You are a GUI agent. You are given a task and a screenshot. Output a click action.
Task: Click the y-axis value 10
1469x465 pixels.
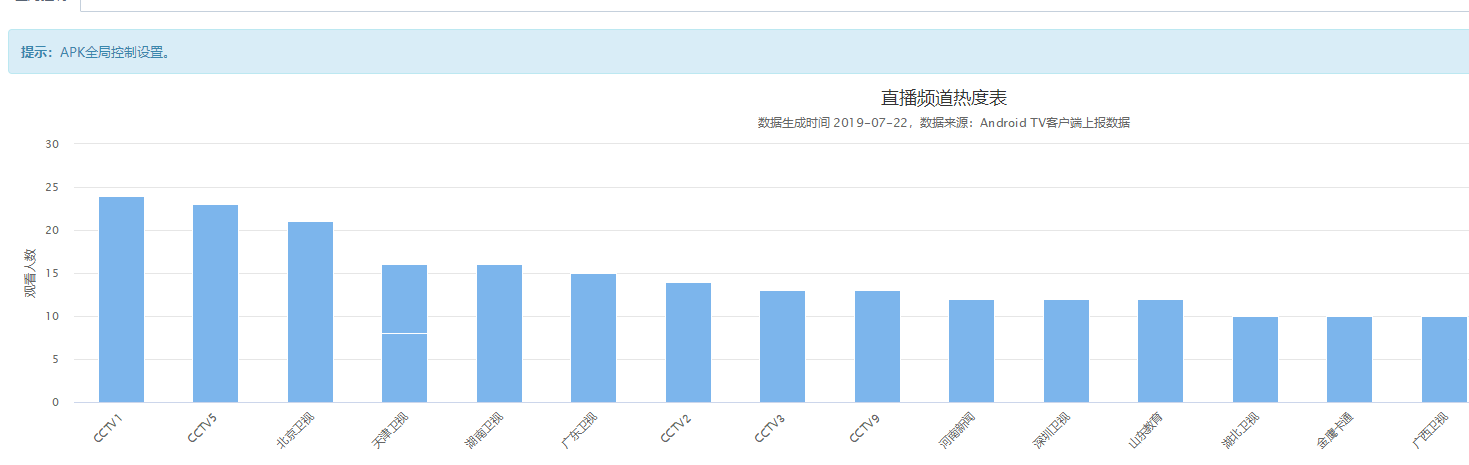(x=53, y=316)
